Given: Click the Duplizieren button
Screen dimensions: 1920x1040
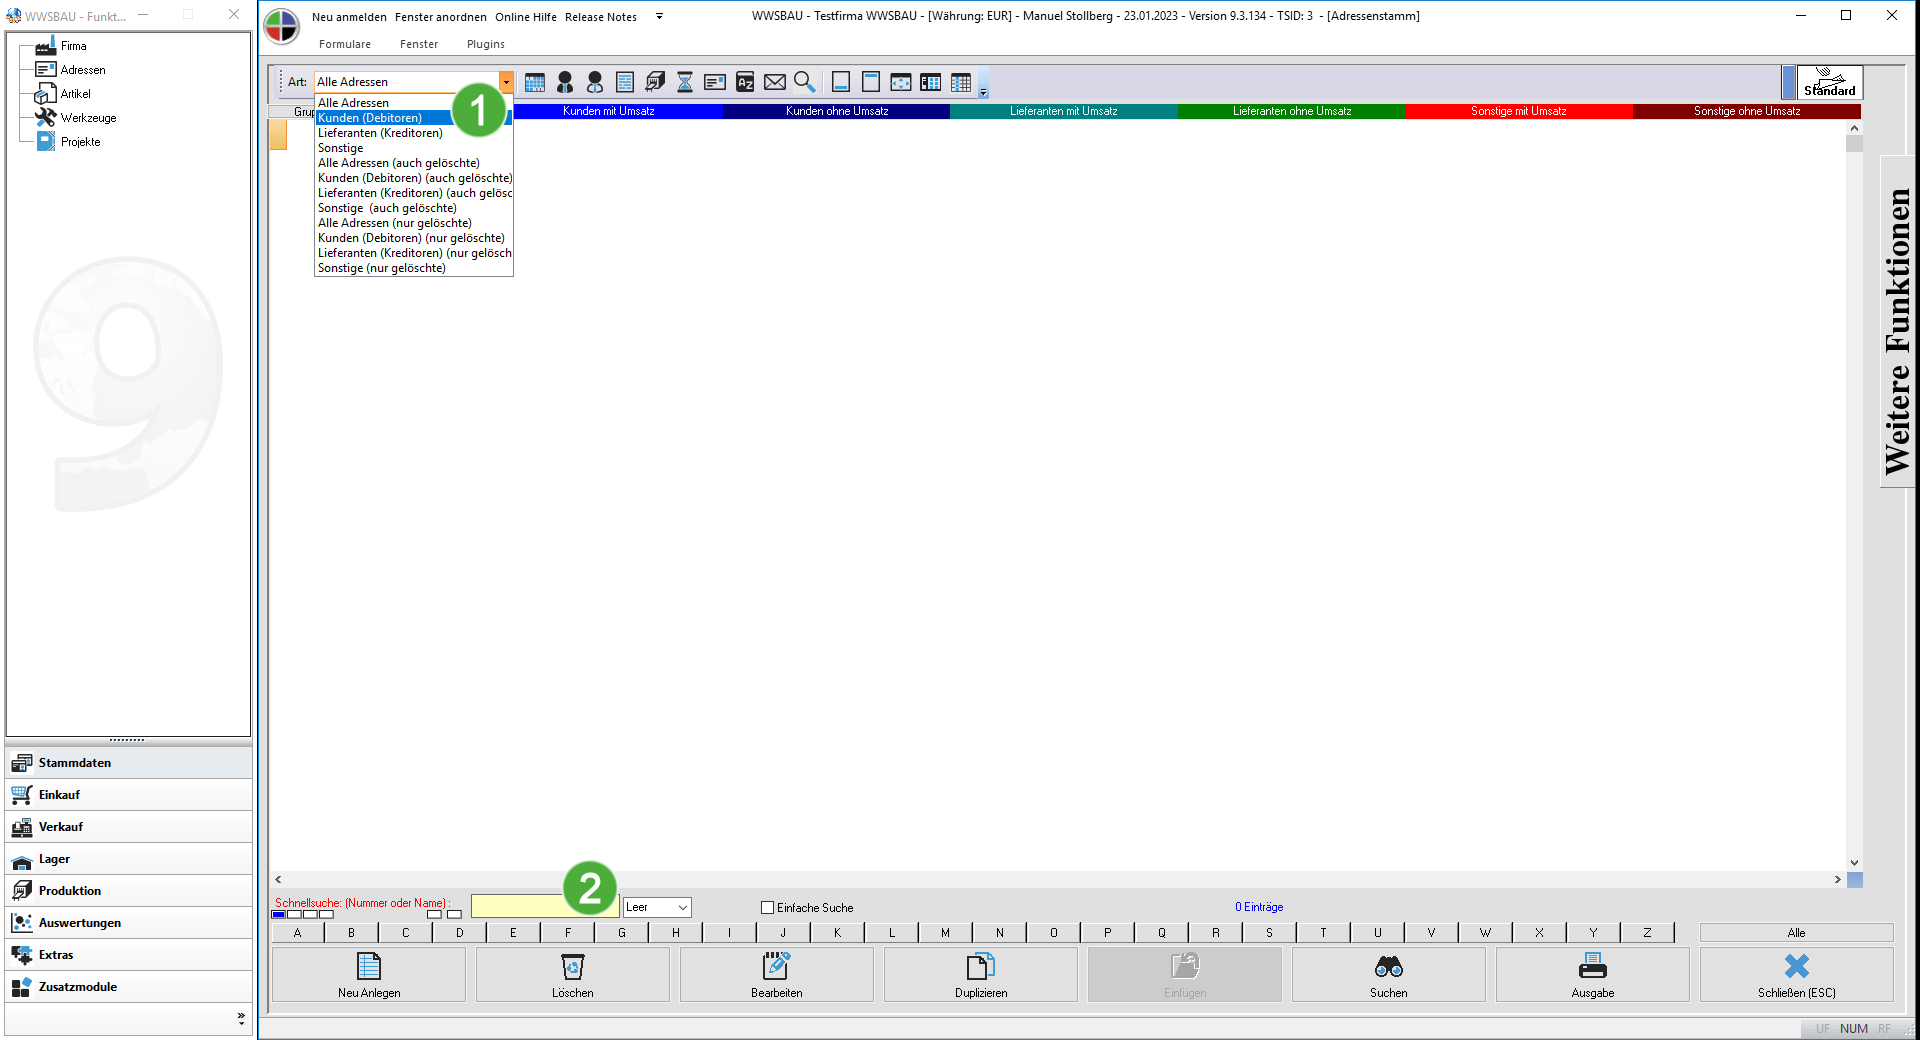Looking at the screenshot, I should click(981, 975).
